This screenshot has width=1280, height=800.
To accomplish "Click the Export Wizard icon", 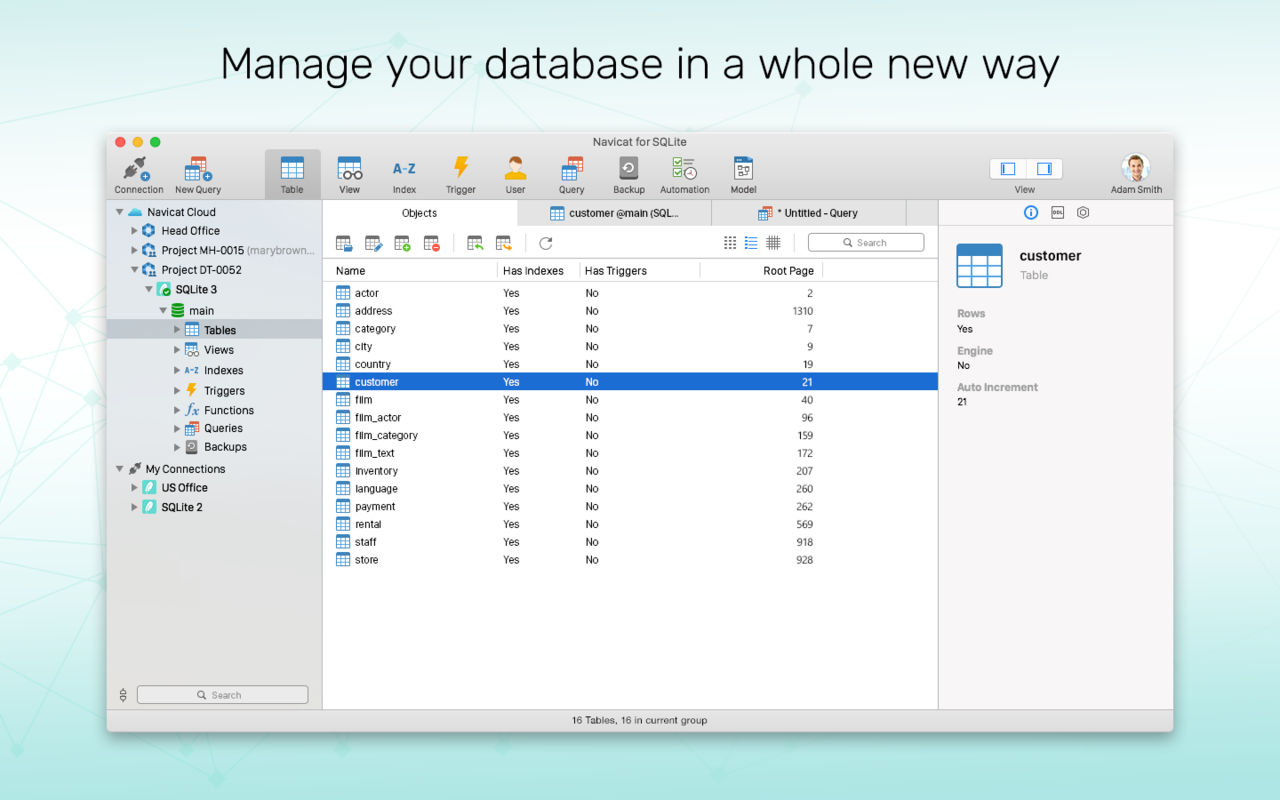I will coord(504,243).
